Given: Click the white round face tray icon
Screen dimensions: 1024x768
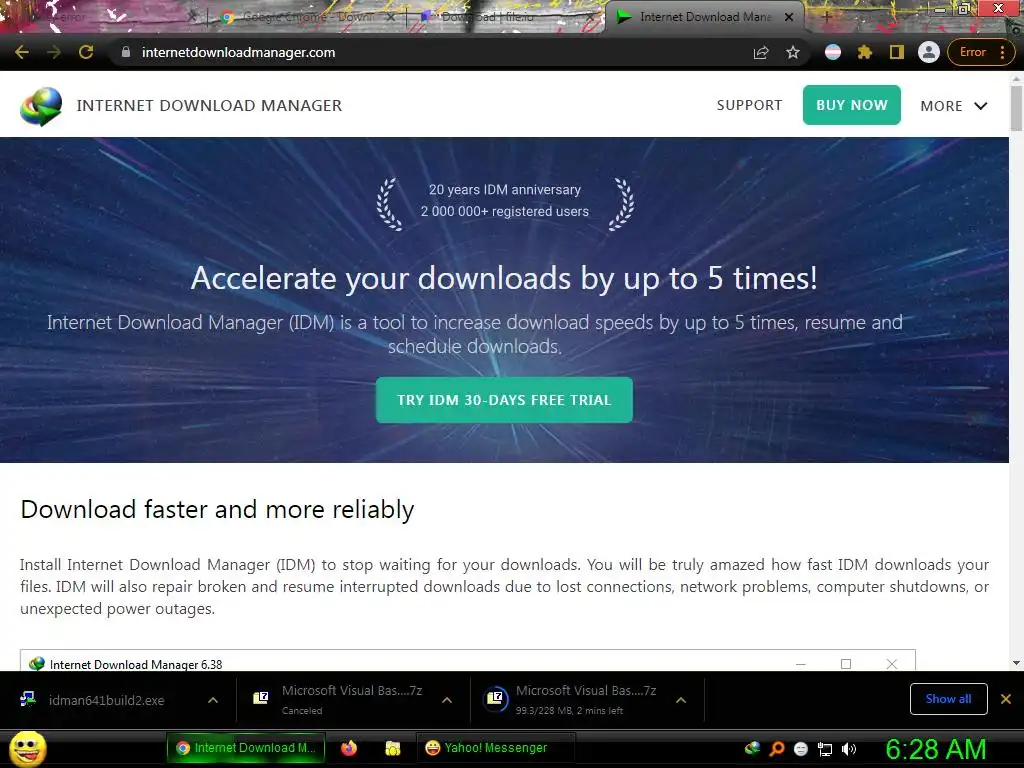Looking at the screenshot, I should [x=801, y=749].
